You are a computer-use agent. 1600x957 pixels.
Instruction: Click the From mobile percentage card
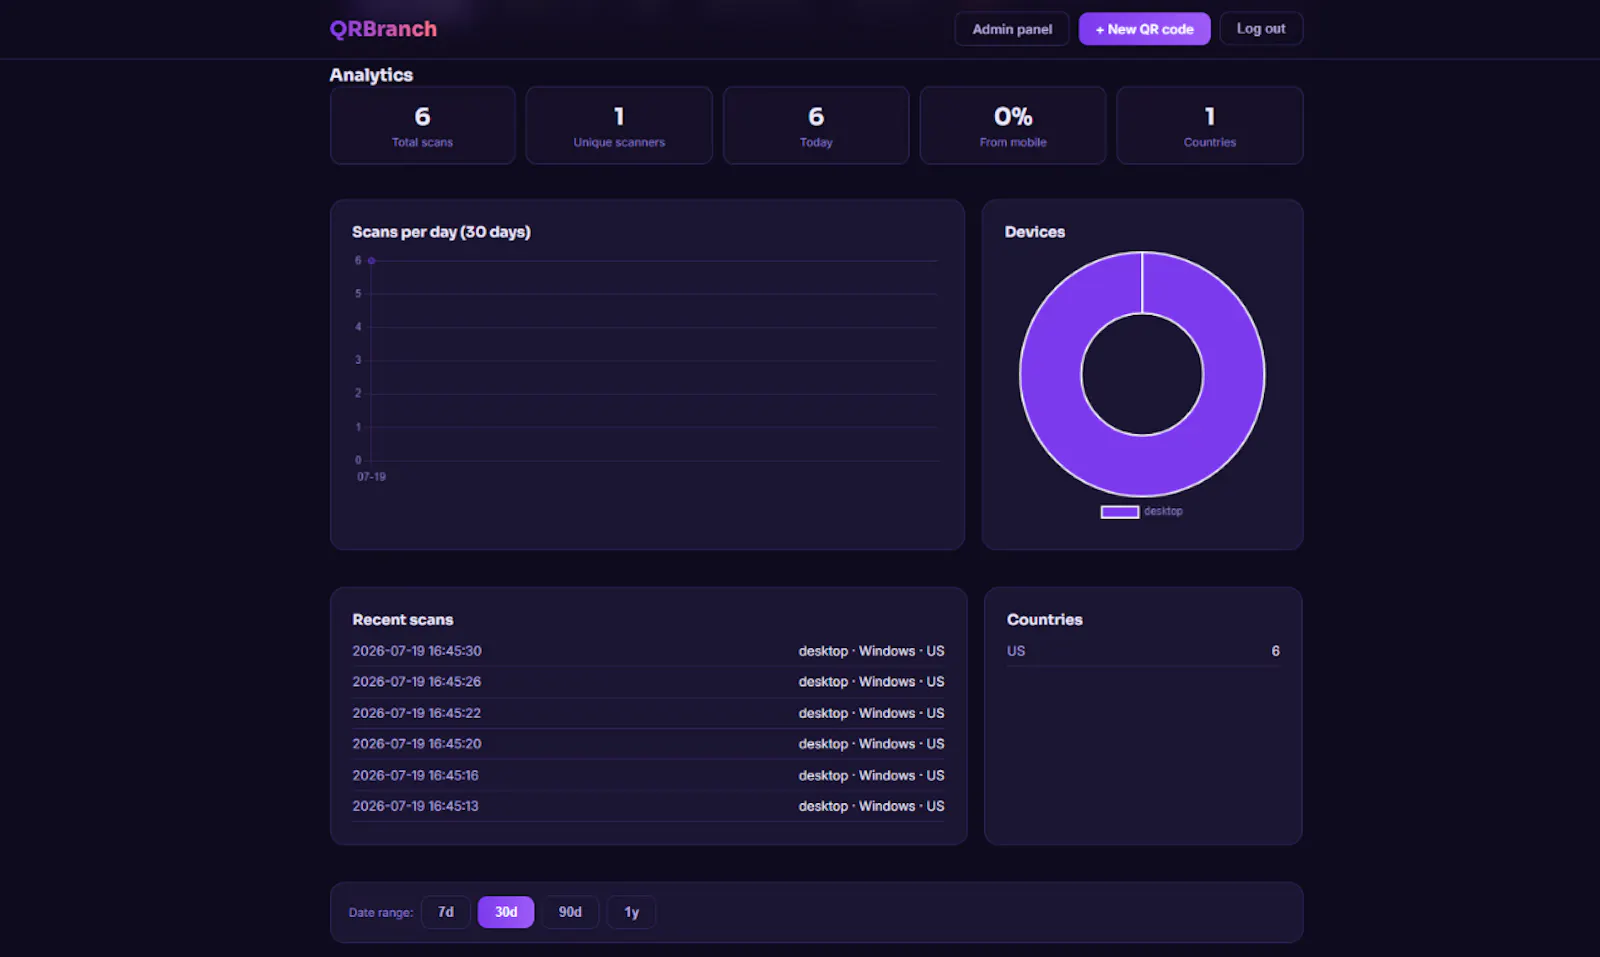pyautogui.click(x=1013, y=125)
